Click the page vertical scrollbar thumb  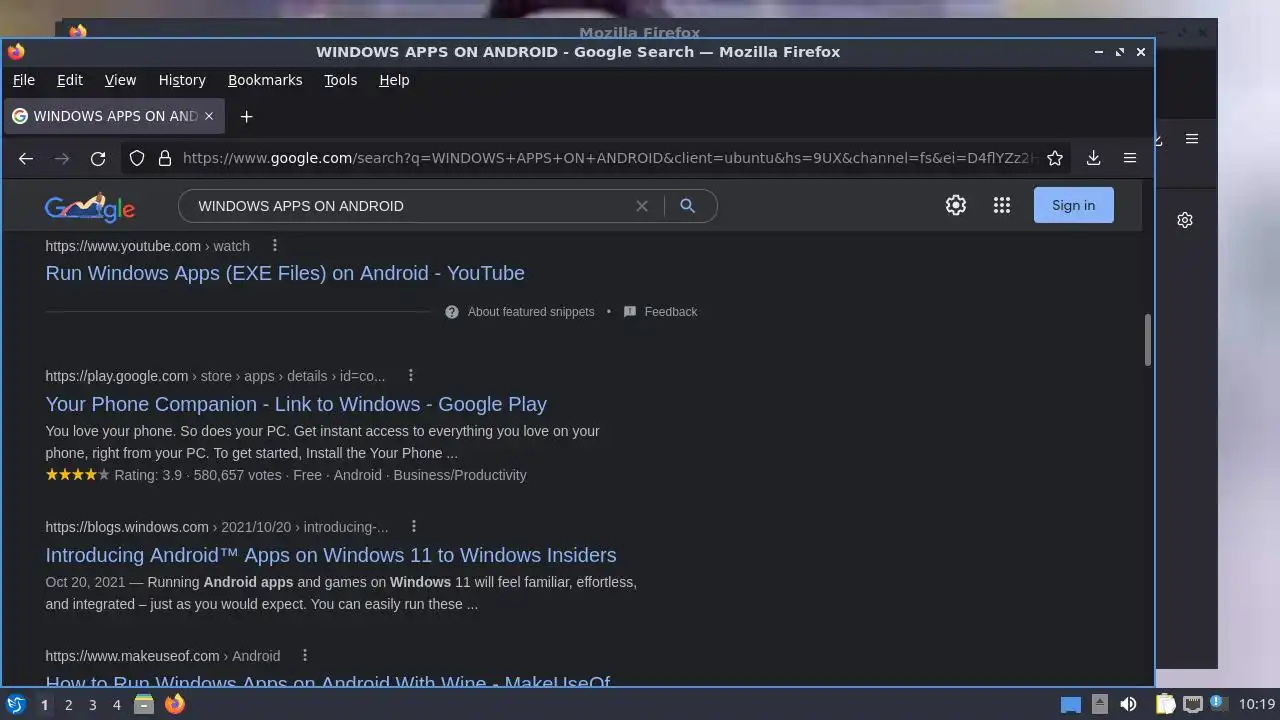point(1147,340)
